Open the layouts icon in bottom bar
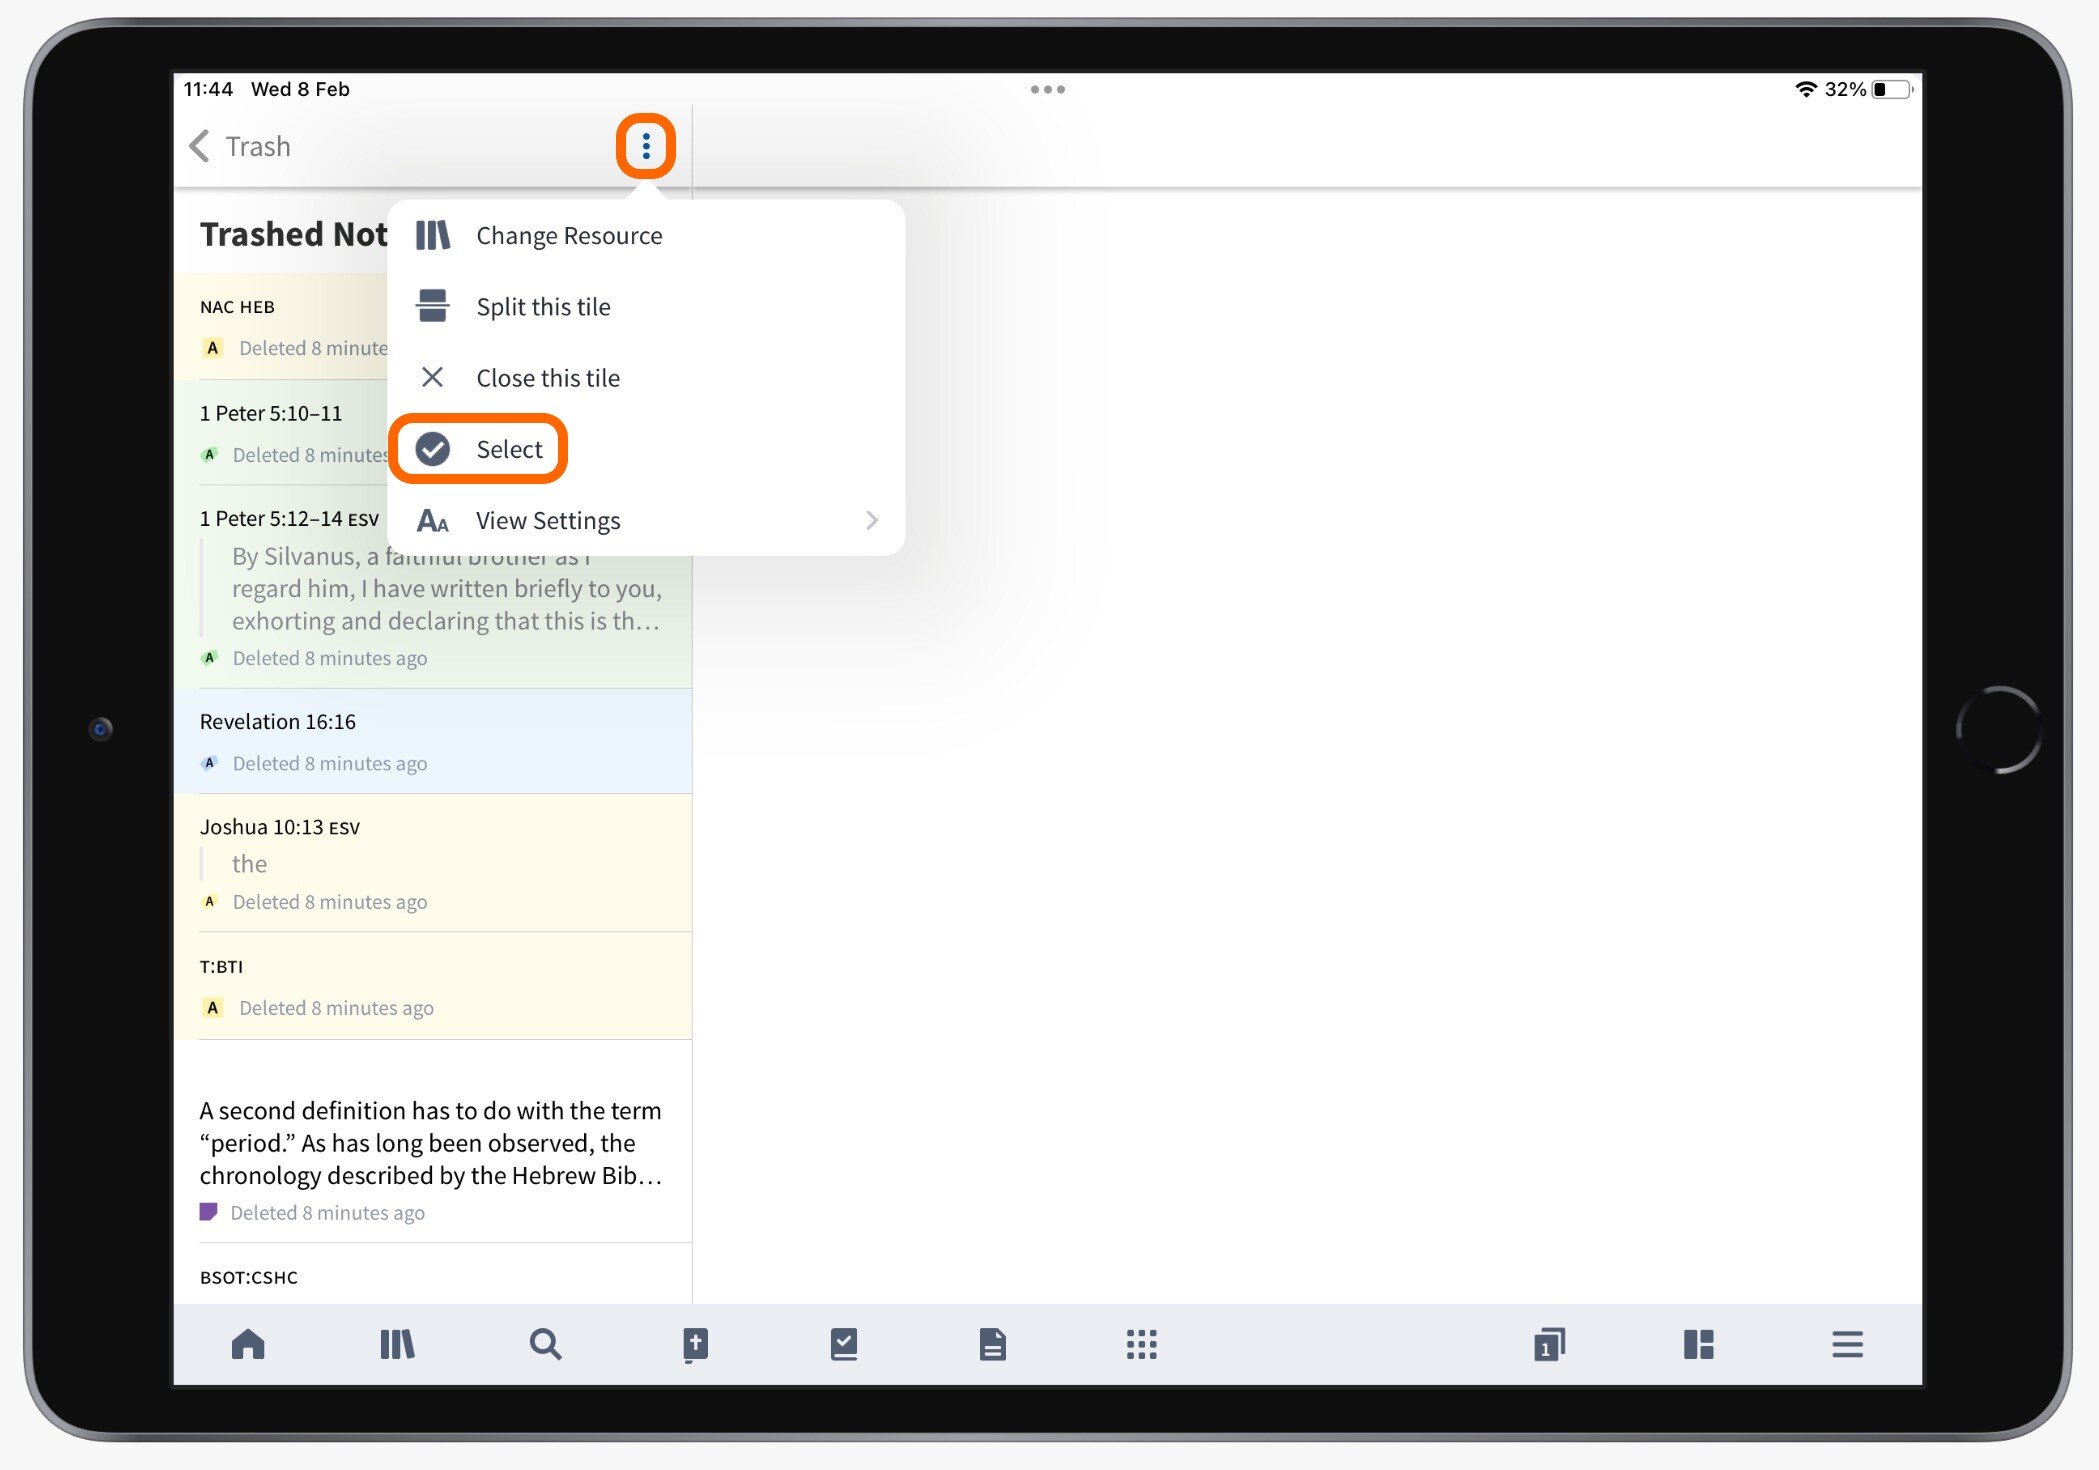Screen dimensions: 2099x1470 pyautogui.click(x=1698, y=1344)
